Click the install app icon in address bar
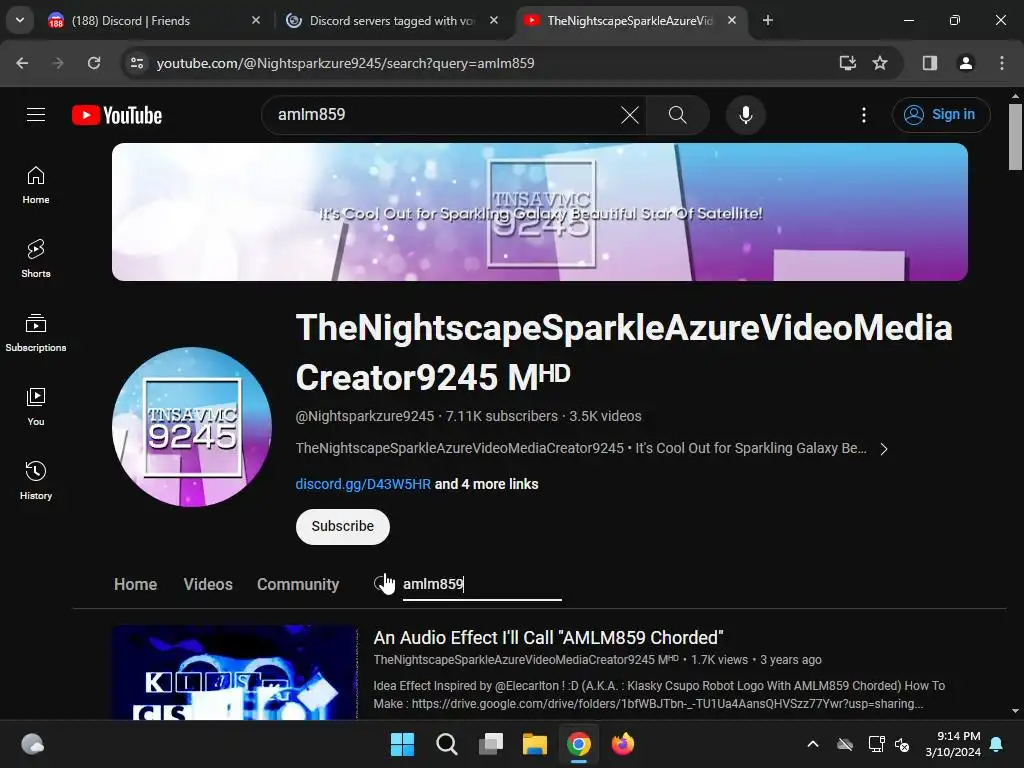Image resolution: width=1024 pixels, height=768 pixels. coord(847,63)
